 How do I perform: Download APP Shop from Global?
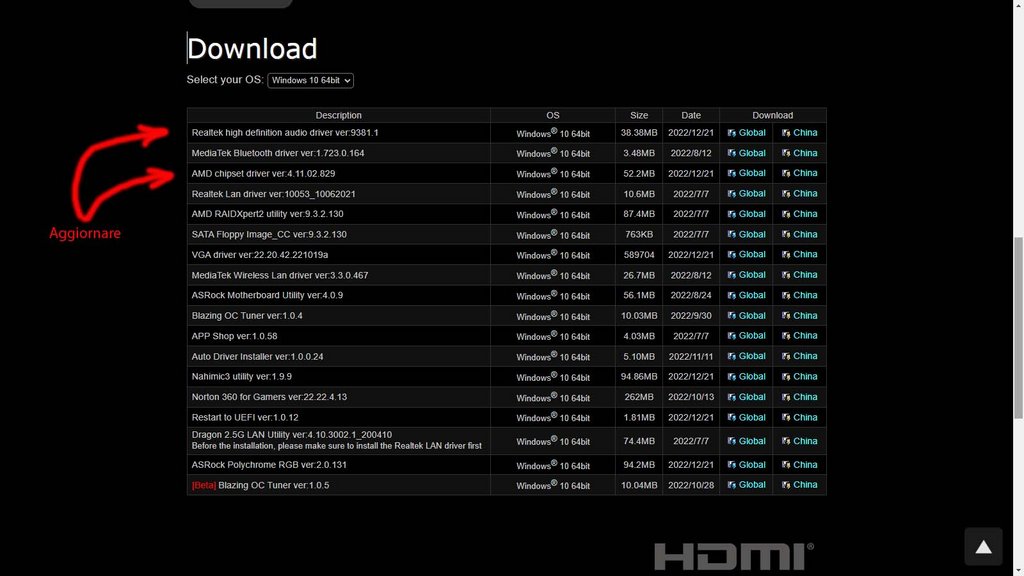click(x=746, y=336)
